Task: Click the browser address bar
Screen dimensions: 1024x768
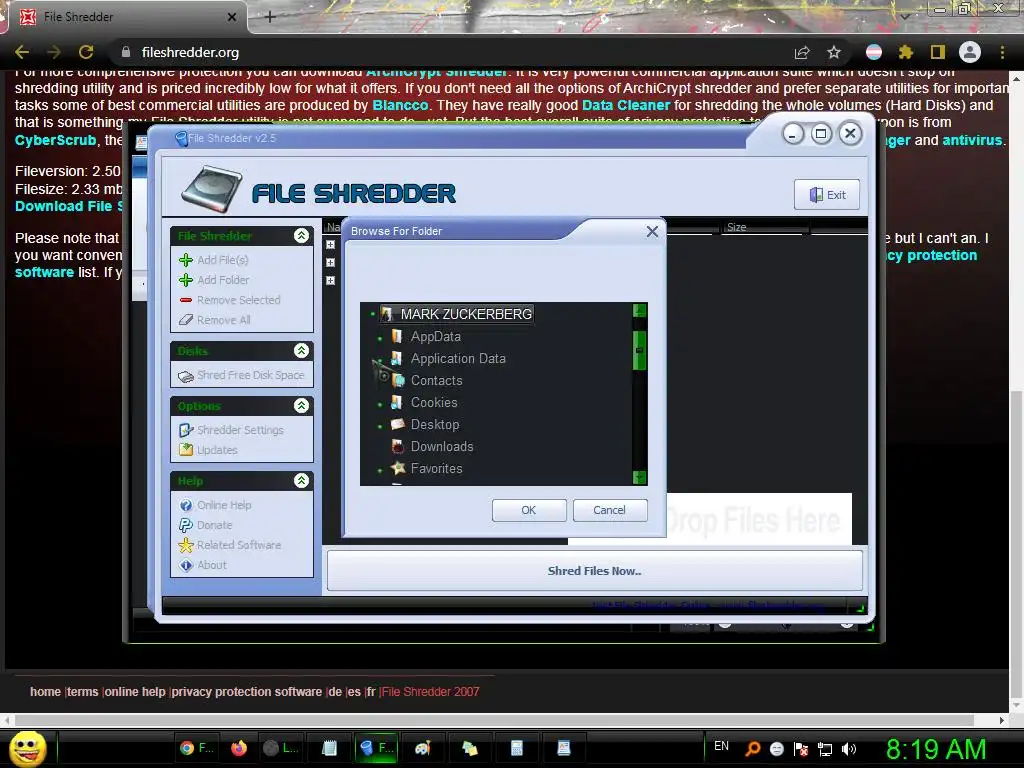Action: (451, 52)
